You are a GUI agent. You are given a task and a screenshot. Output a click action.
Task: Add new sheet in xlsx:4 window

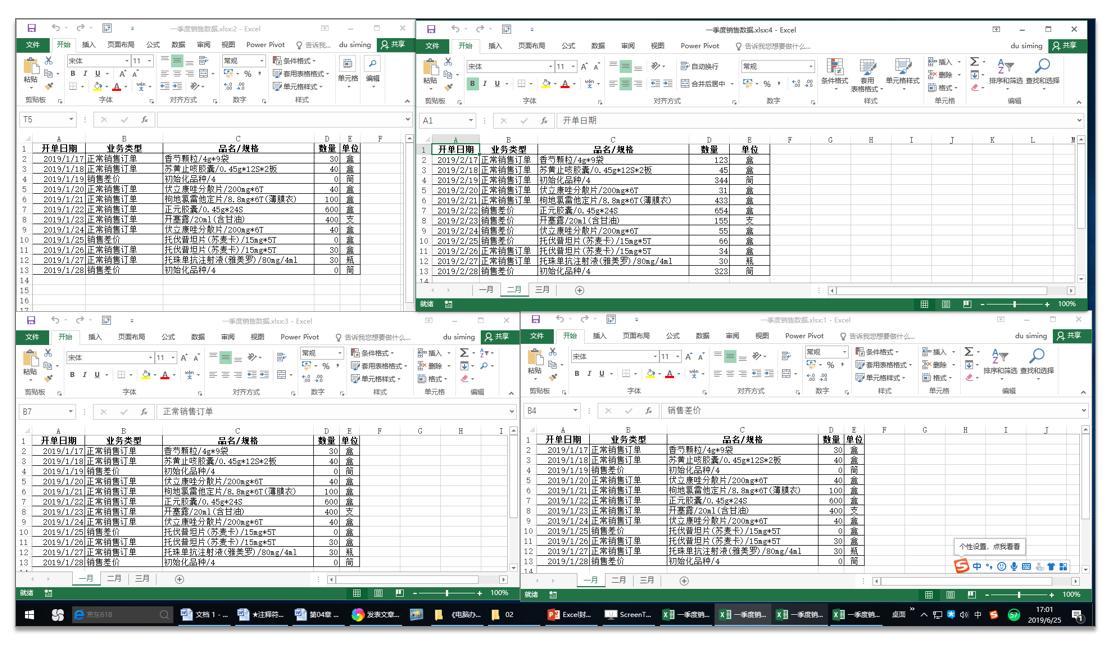579,290
